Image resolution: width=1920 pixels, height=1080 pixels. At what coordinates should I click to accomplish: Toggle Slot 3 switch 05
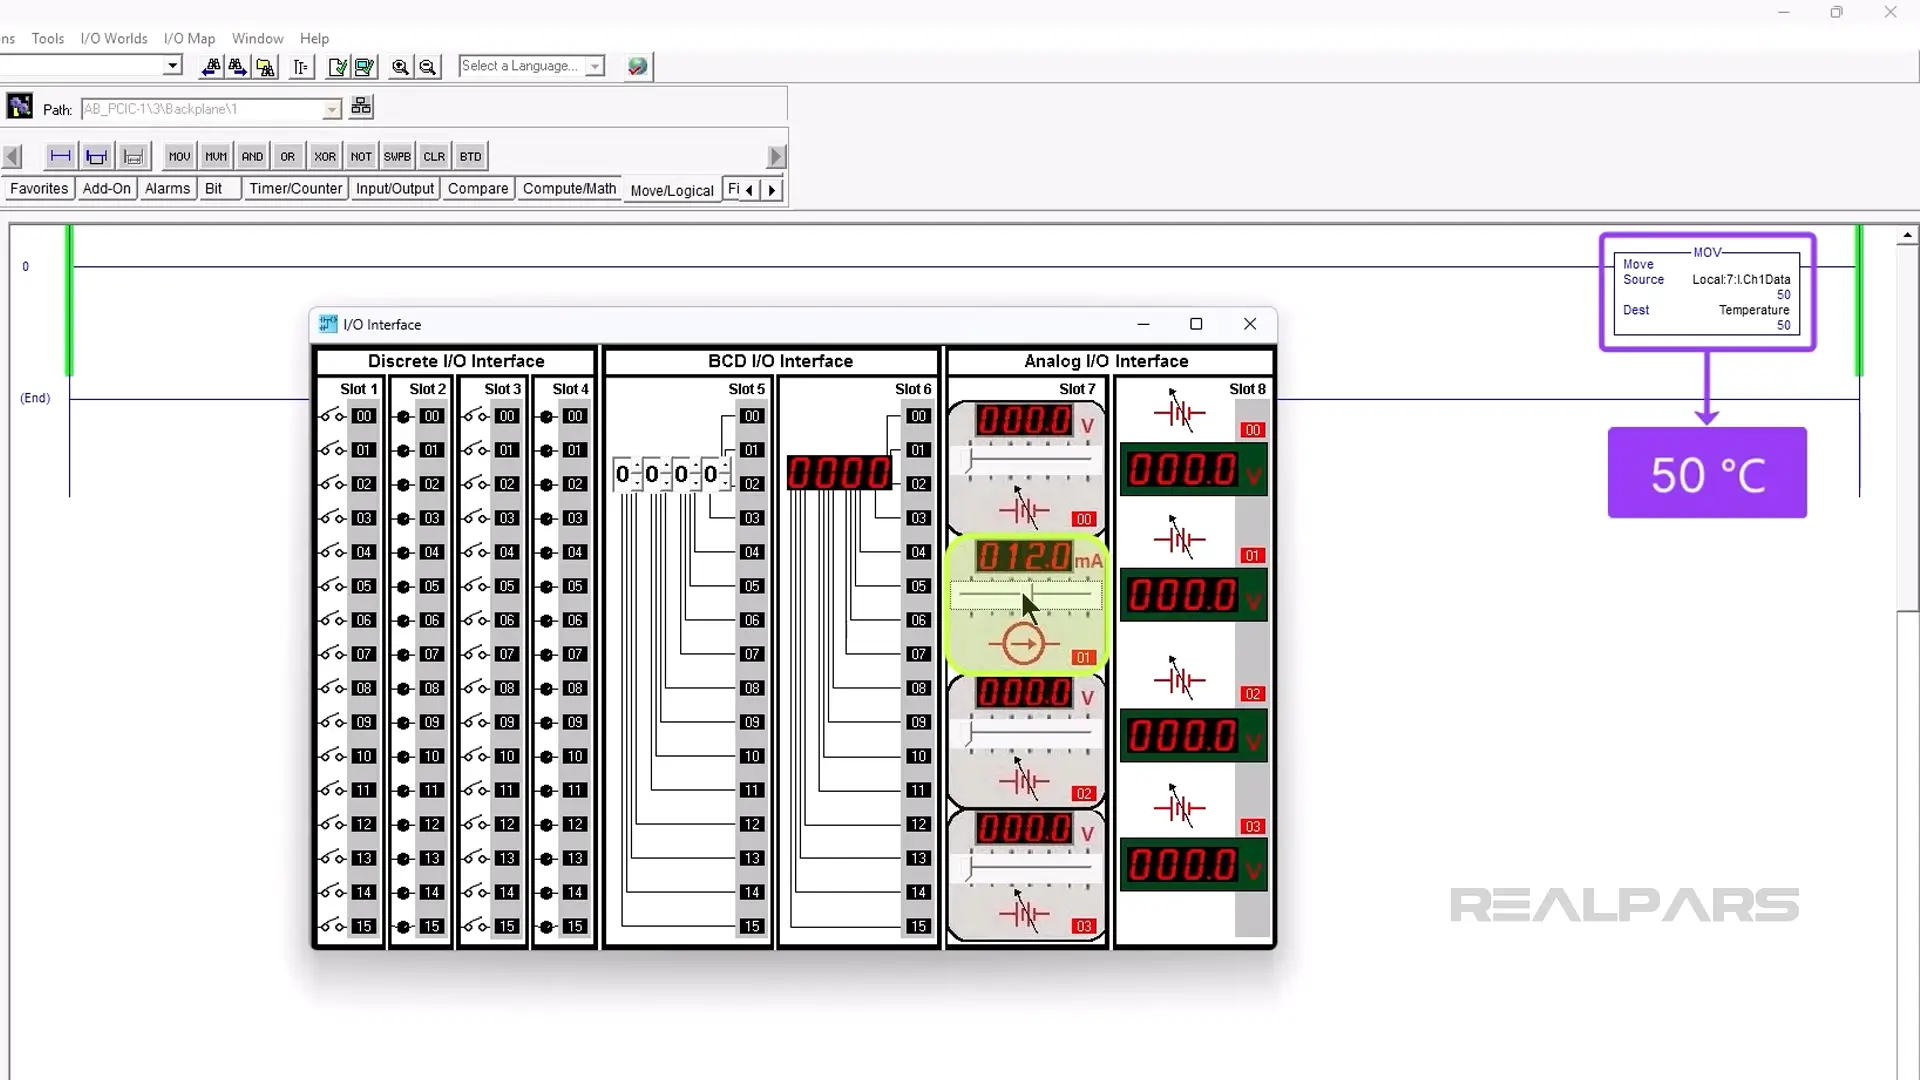pyautogui.click(x=476, y=586)
